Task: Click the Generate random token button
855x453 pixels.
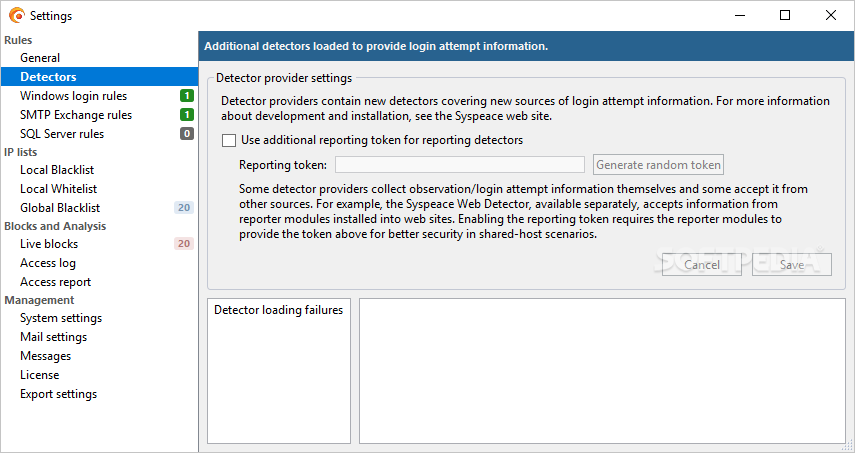Action: pyautogui.click(x=658, y=165)
